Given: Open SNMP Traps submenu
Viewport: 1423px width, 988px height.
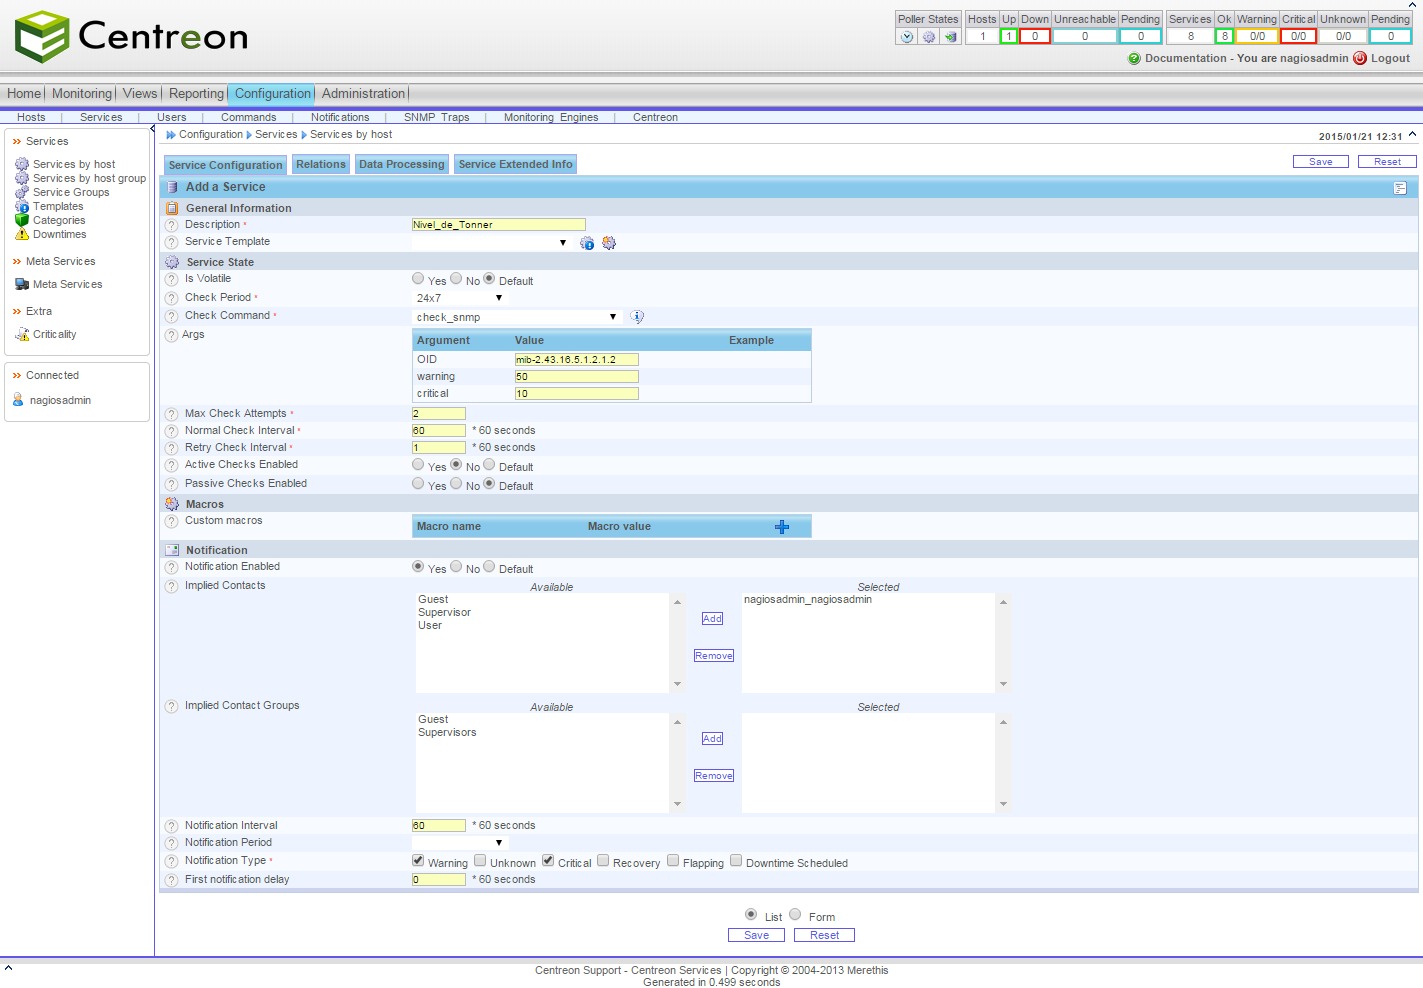Looking at the screenshot, I should coord(436,118).
